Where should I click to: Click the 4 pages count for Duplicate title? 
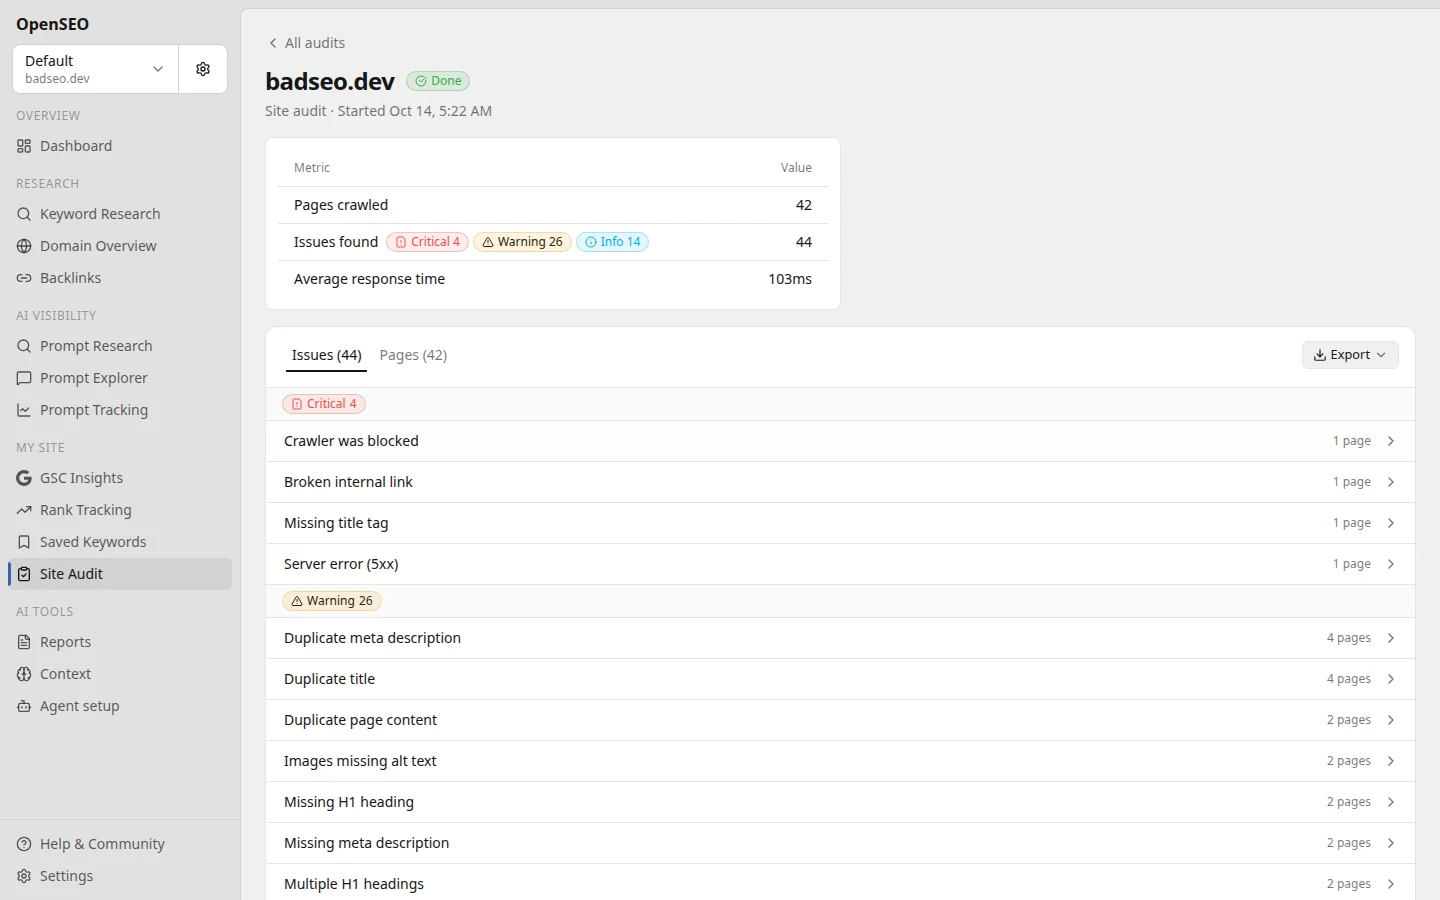[x=1349, y=679]
